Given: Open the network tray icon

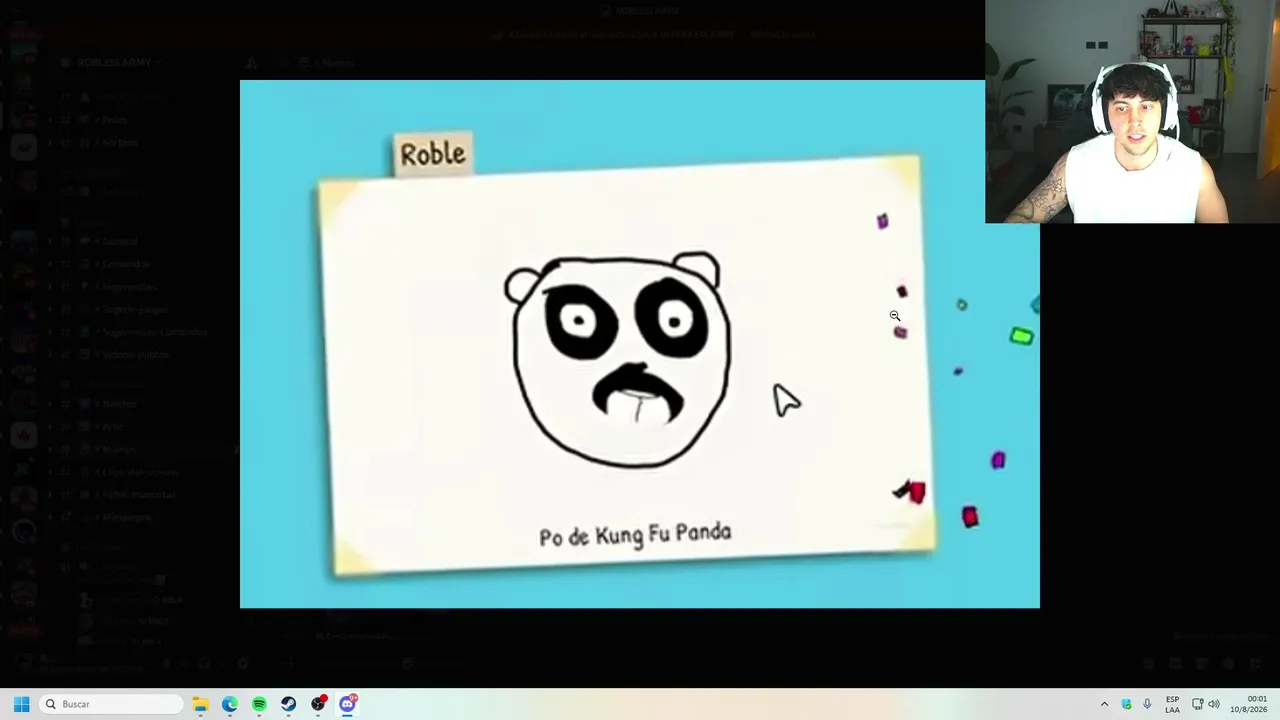Looking at the screenshot, I should (x=1197, y=704).
